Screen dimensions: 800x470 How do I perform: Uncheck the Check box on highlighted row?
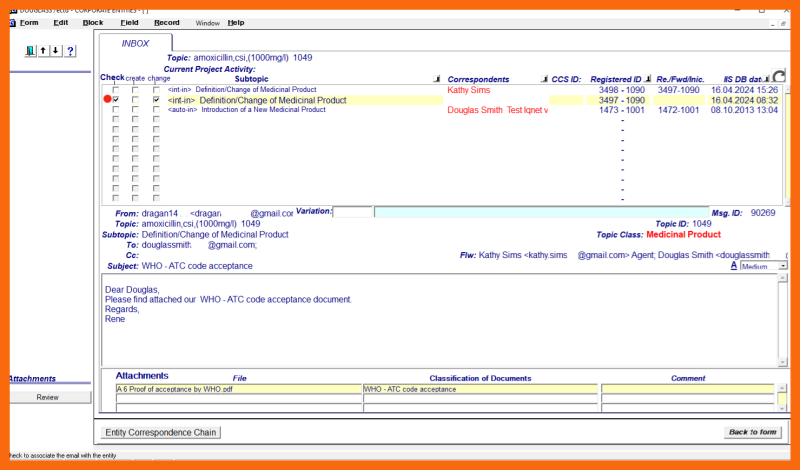[116, 100]
